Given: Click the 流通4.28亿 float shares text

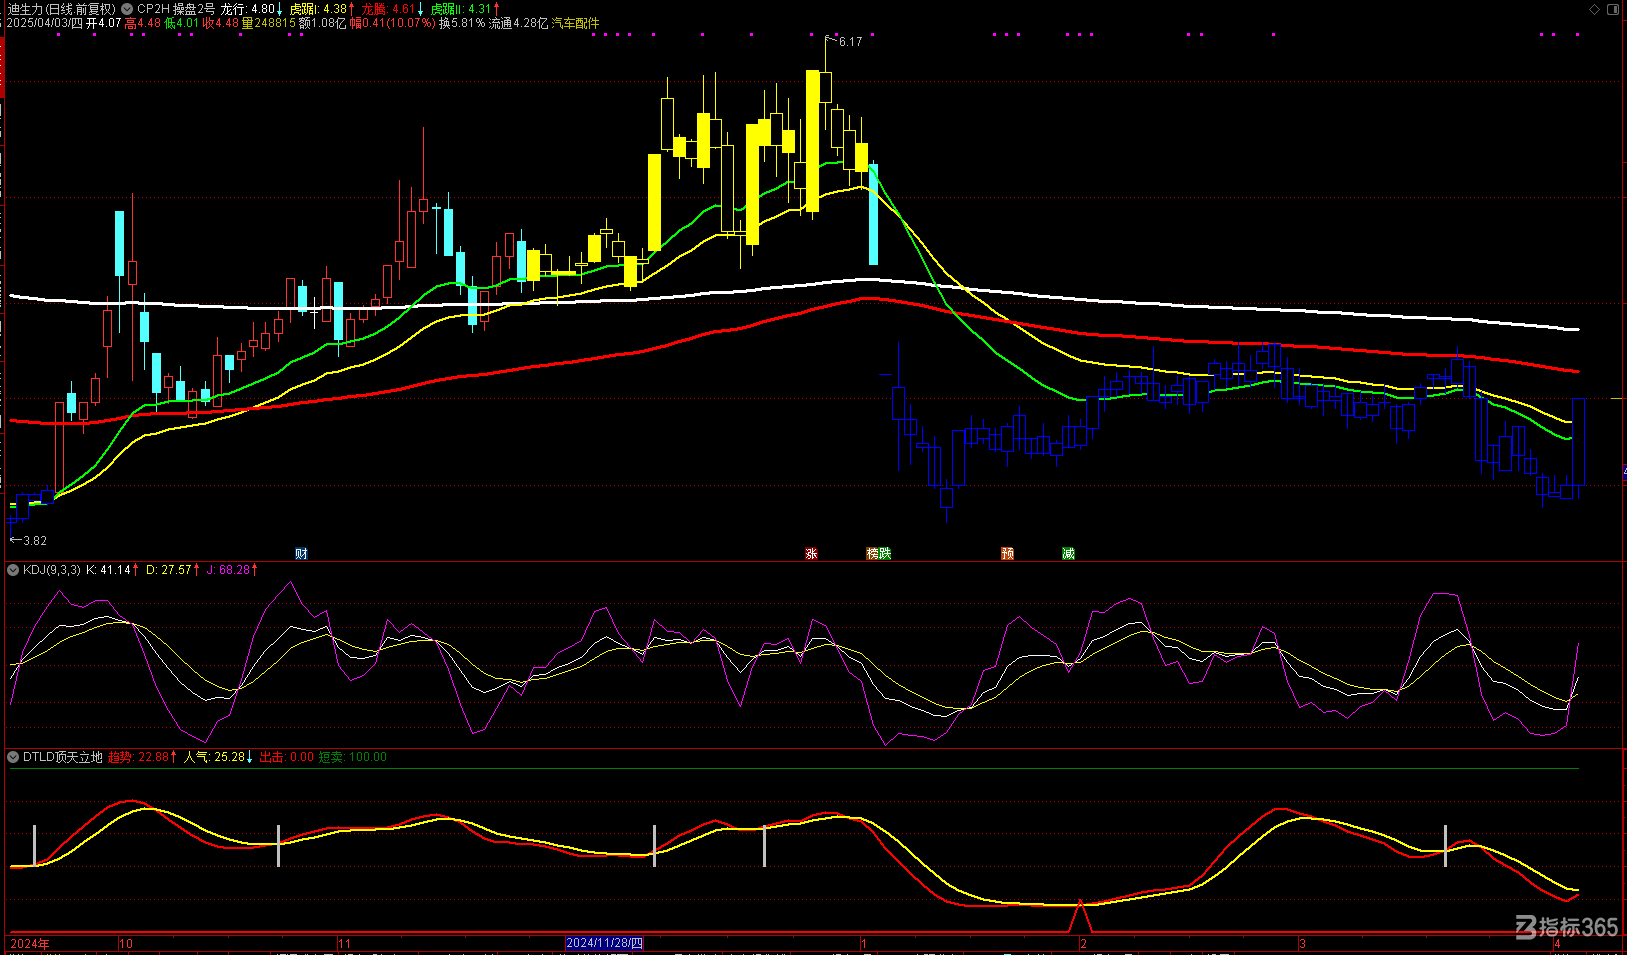Looking at the screenshot, I should pyautogui.click(x=518, y=23).
